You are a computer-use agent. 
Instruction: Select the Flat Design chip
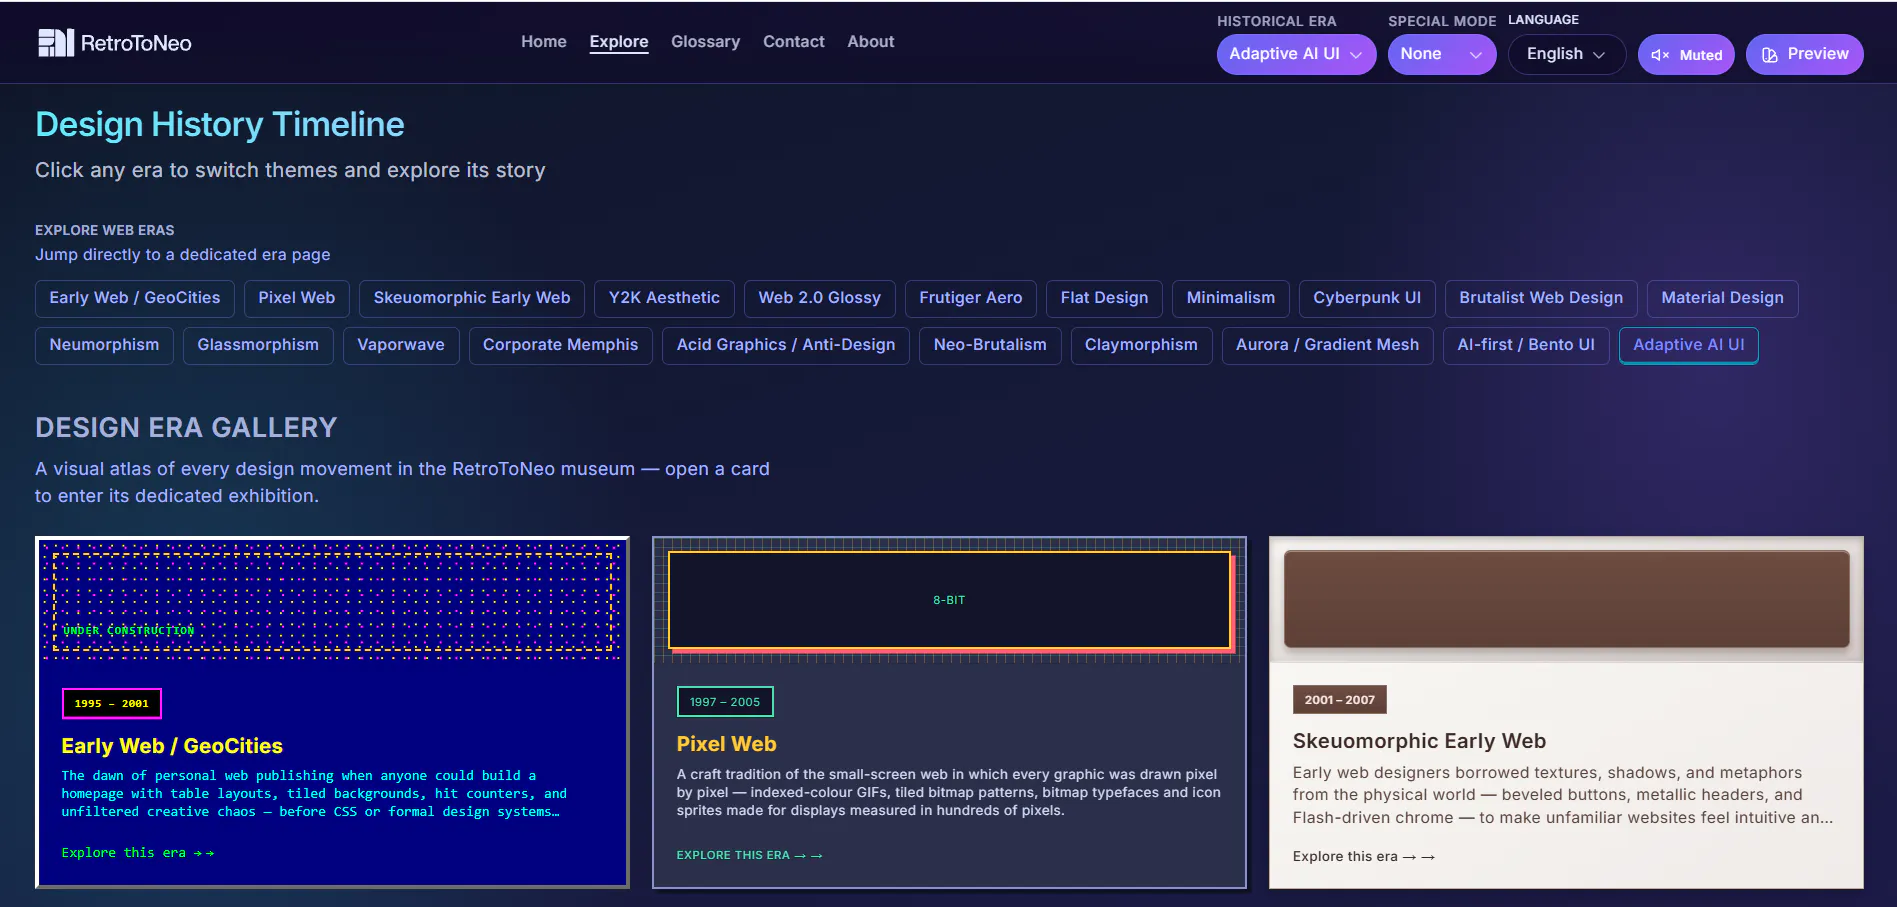[1104, 298]
